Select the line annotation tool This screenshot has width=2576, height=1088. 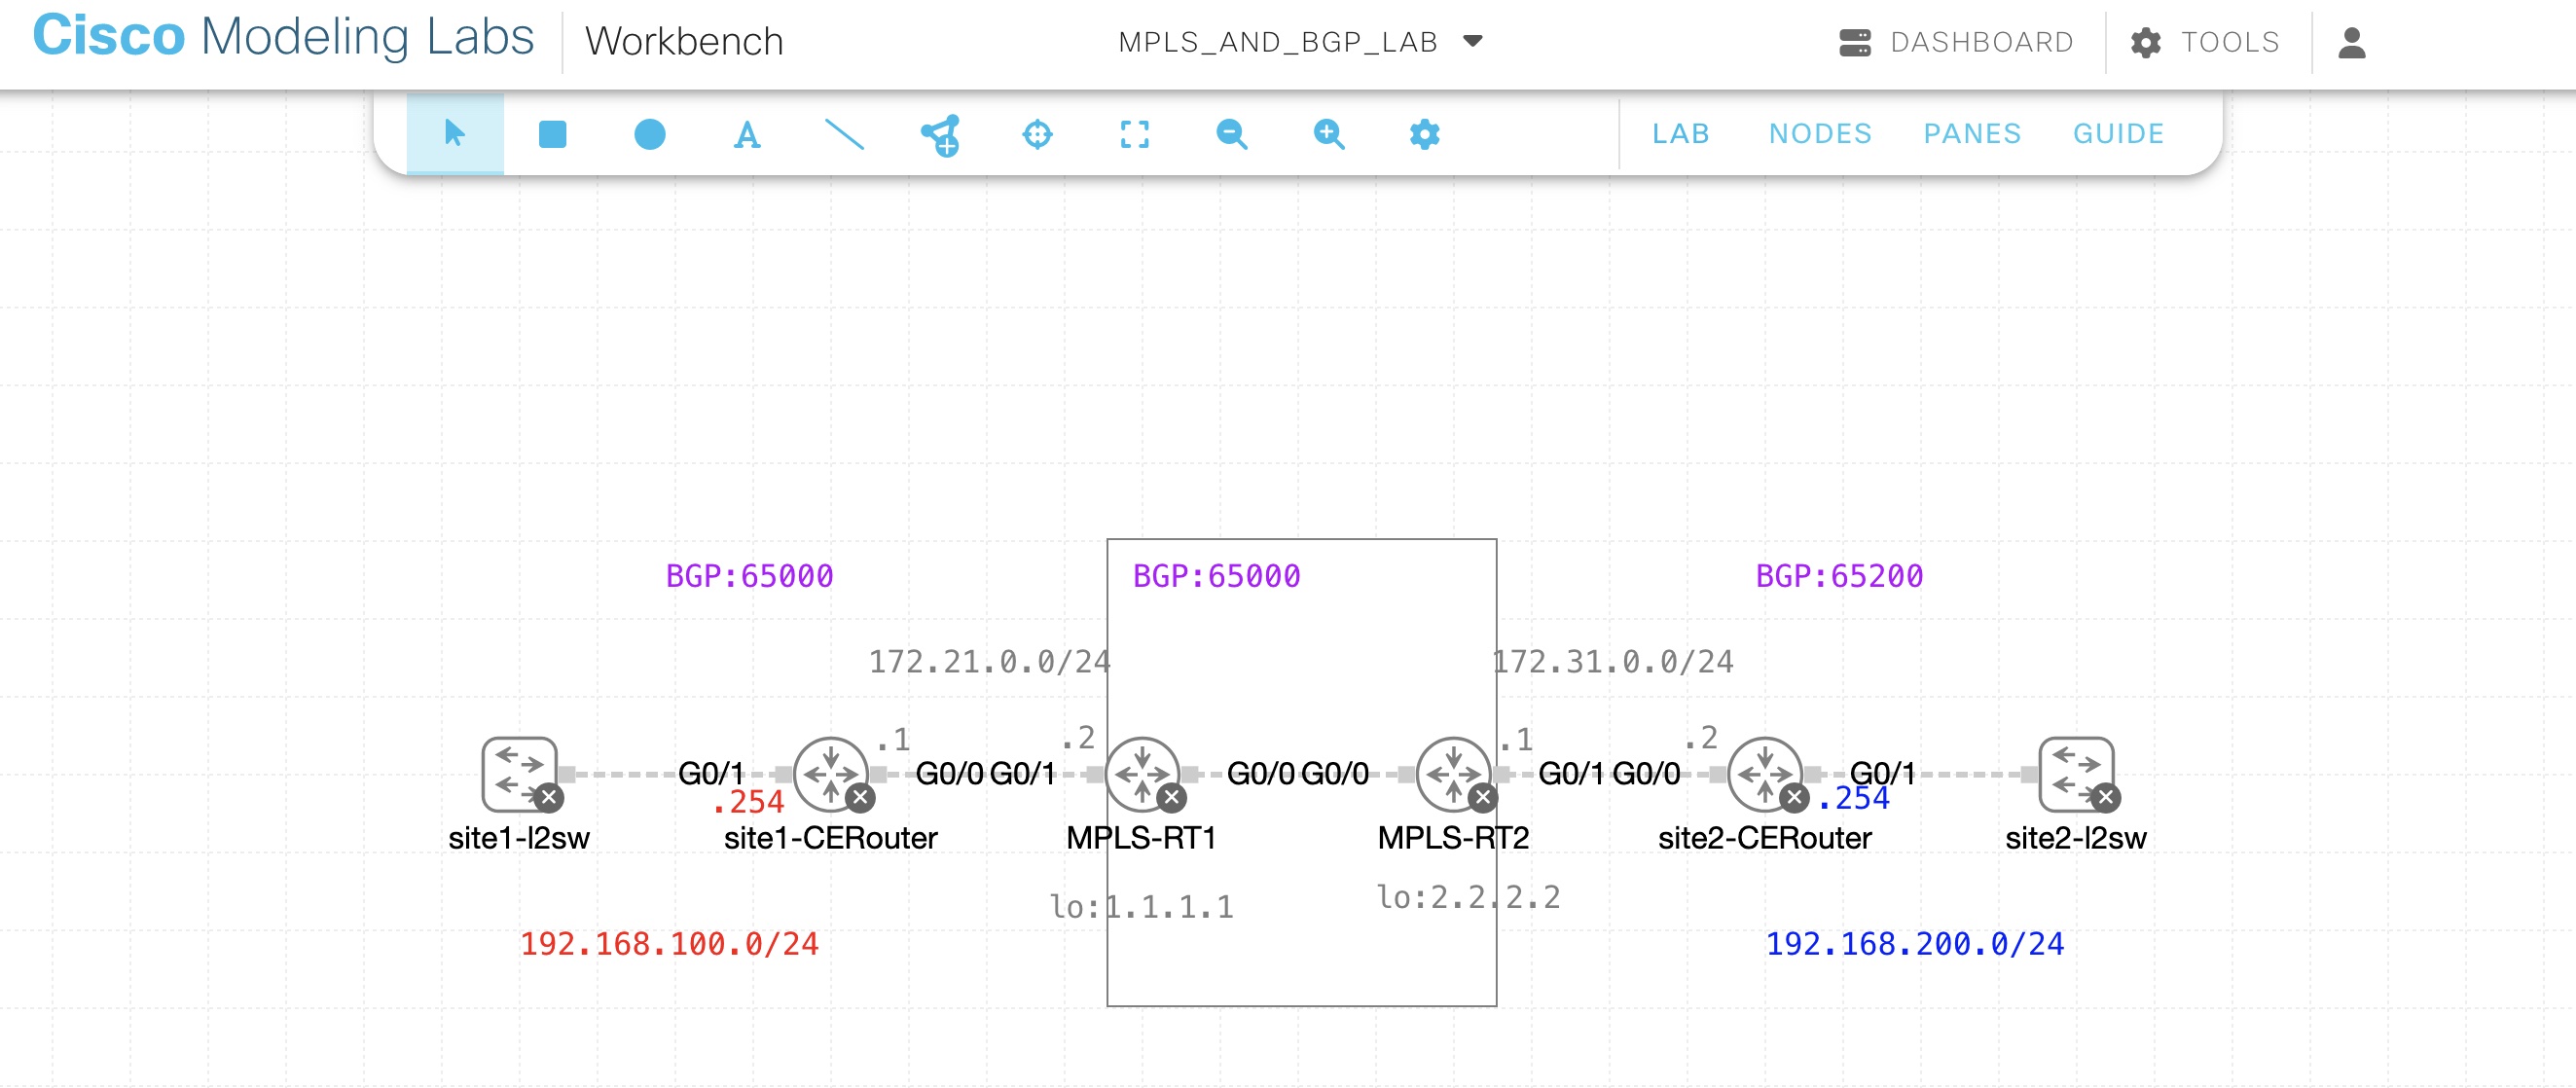pos(843,134)
